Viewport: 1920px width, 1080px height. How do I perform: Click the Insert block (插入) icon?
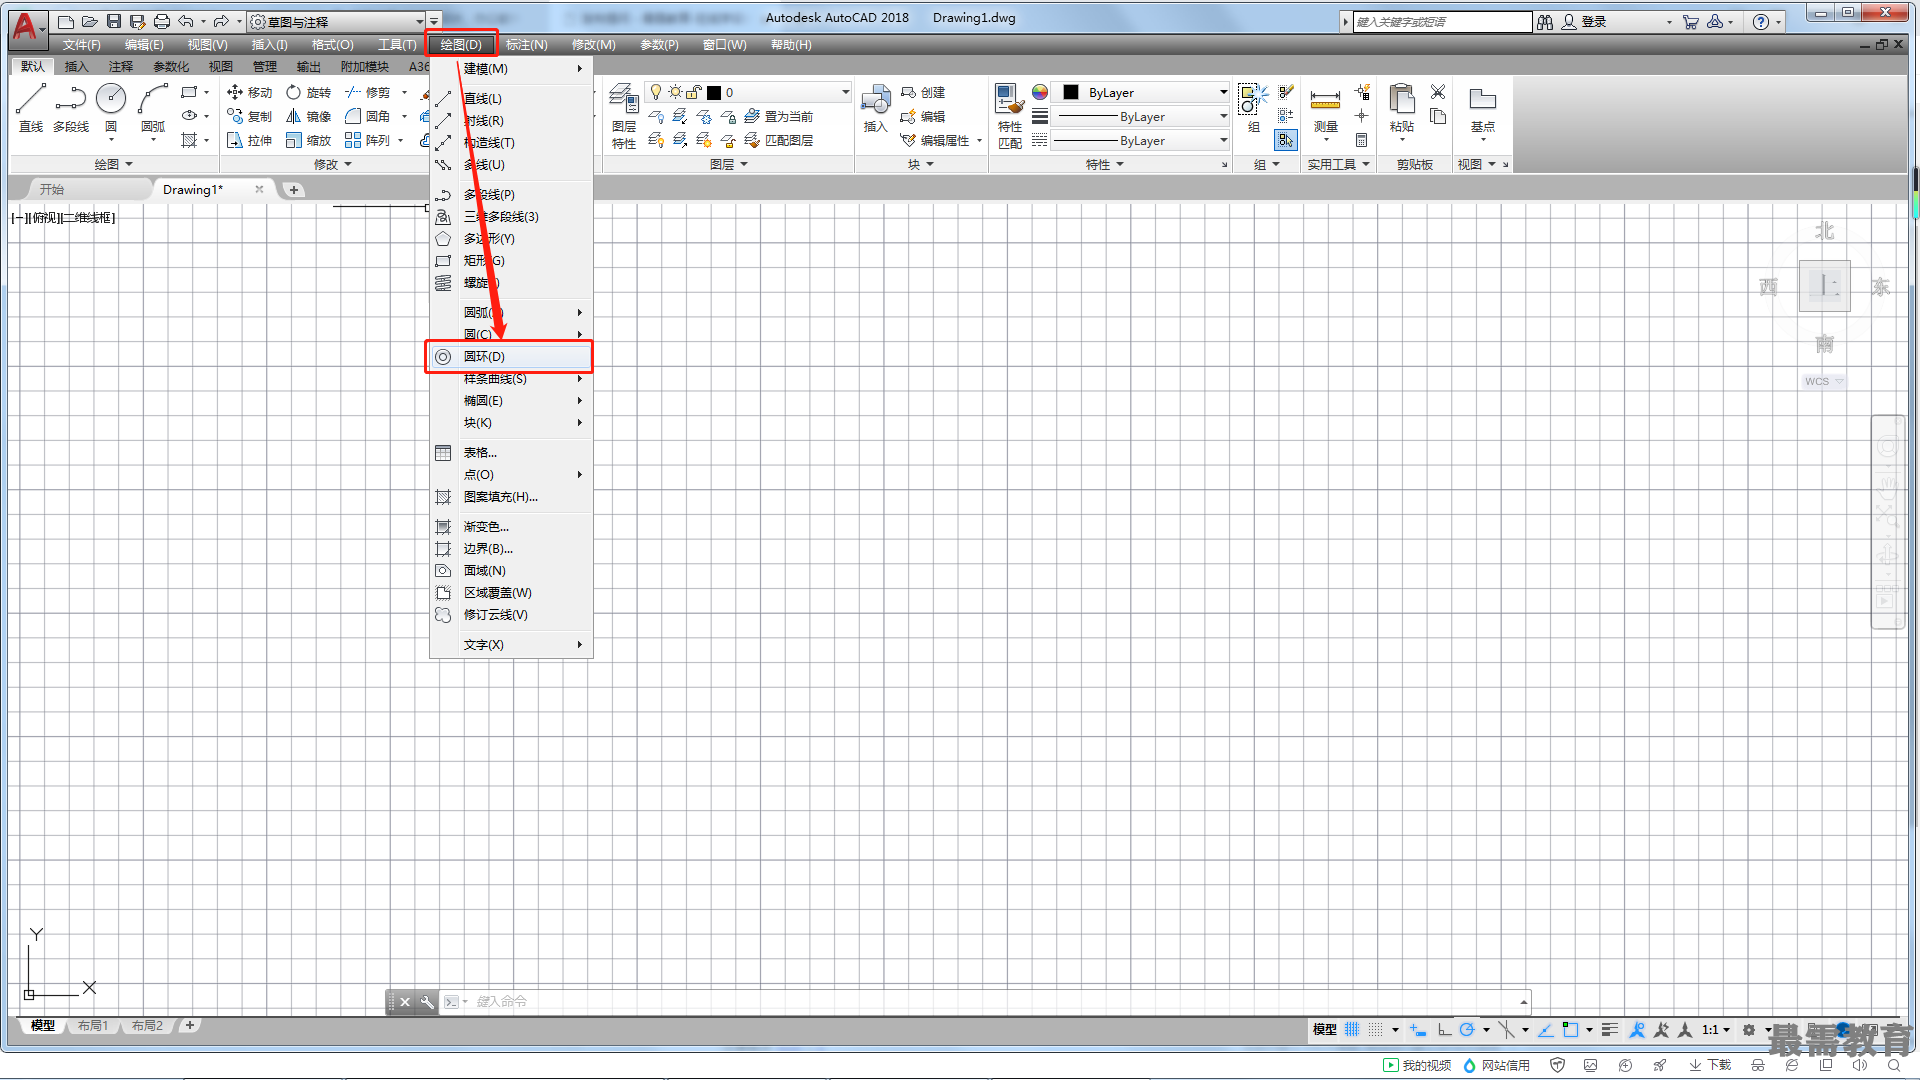tap(876, 108)
